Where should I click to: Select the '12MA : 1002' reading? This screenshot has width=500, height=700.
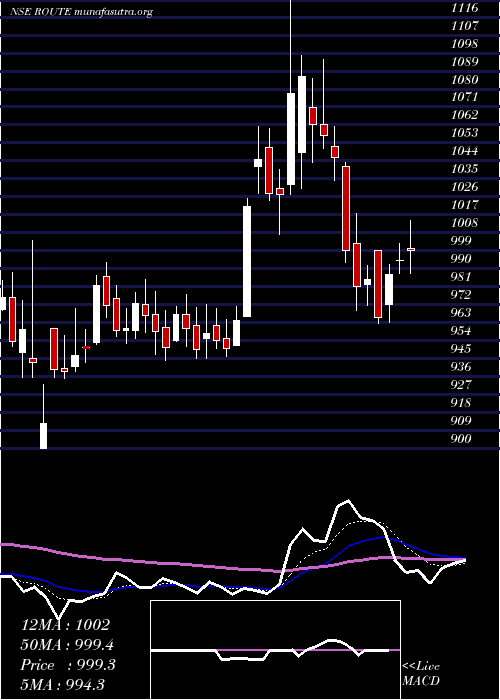[x=65, y=625]
